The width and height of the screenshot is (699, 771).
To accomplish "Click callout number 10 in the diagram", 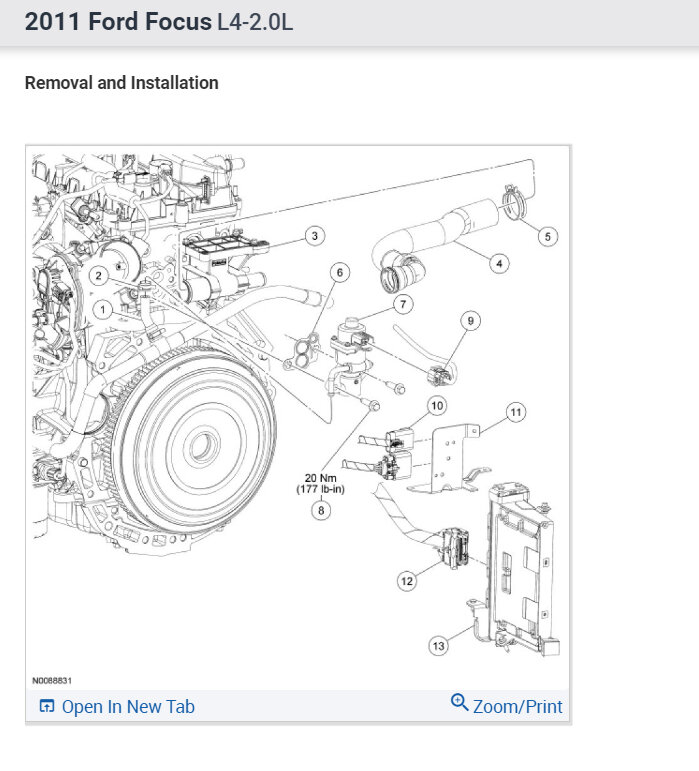I will [x=437, y=406].
